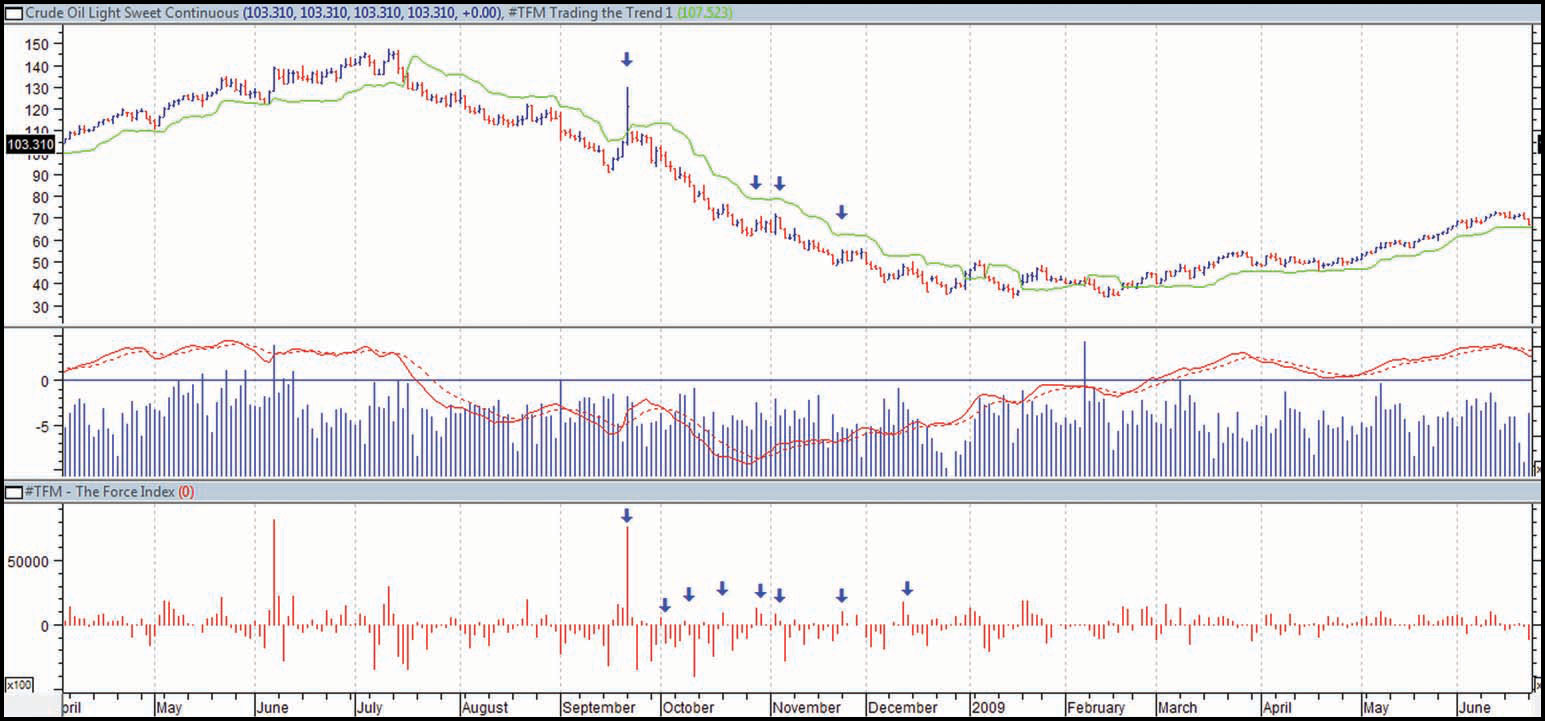Select the black 103.310 price marker on axis
This screenshot has height=721, width=1545.
pos(31,145)
